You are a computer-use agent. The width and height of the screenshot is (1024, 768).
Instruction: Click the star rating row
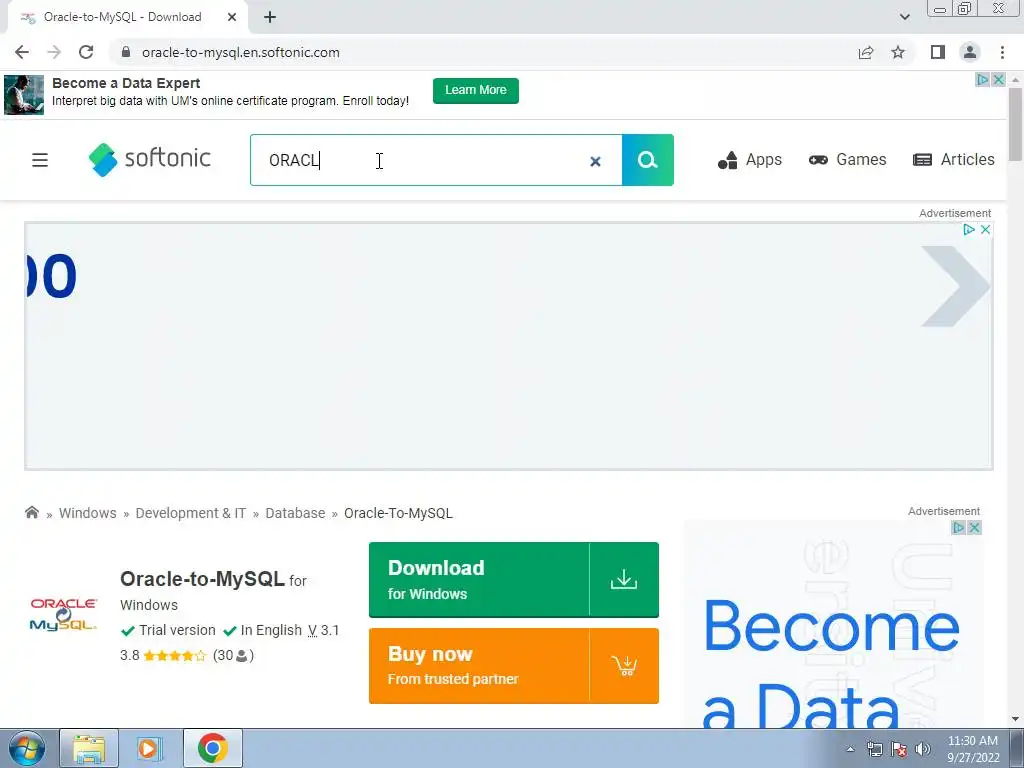point(174,655)
